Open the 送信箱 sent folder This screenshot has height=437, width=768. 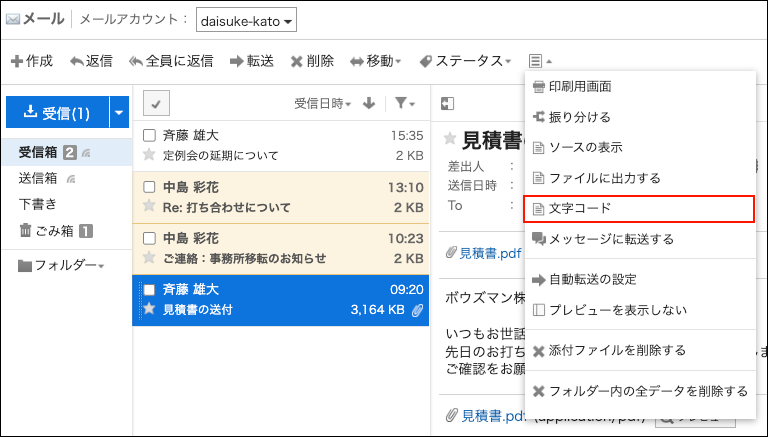(x=38, y=178)
